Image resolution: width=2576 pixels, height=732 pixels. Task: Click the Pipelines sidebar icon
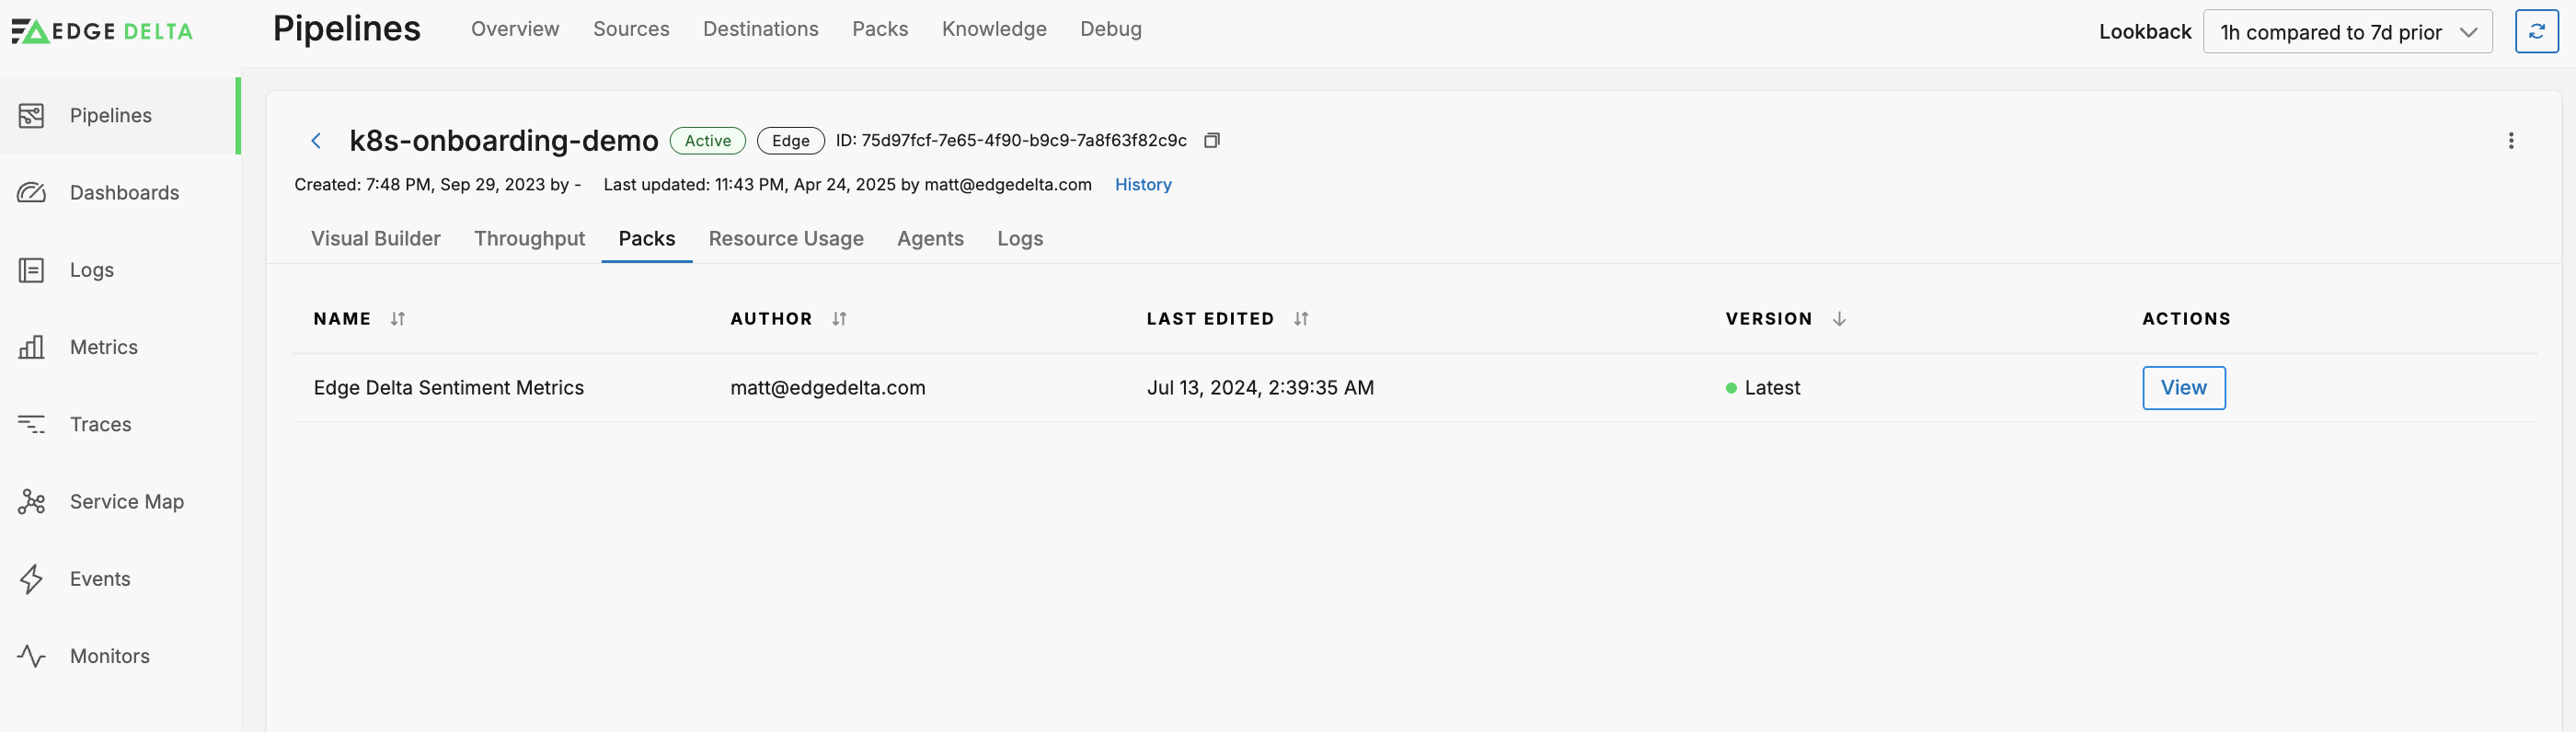tap(31, 116)
